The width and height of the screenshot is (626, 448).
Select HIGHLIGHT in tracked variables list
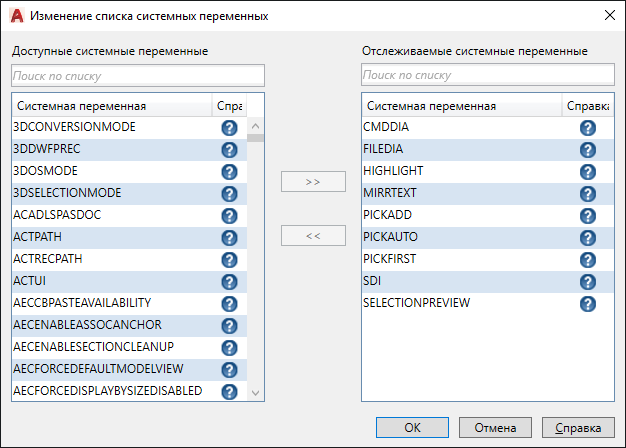coord(393,171)
